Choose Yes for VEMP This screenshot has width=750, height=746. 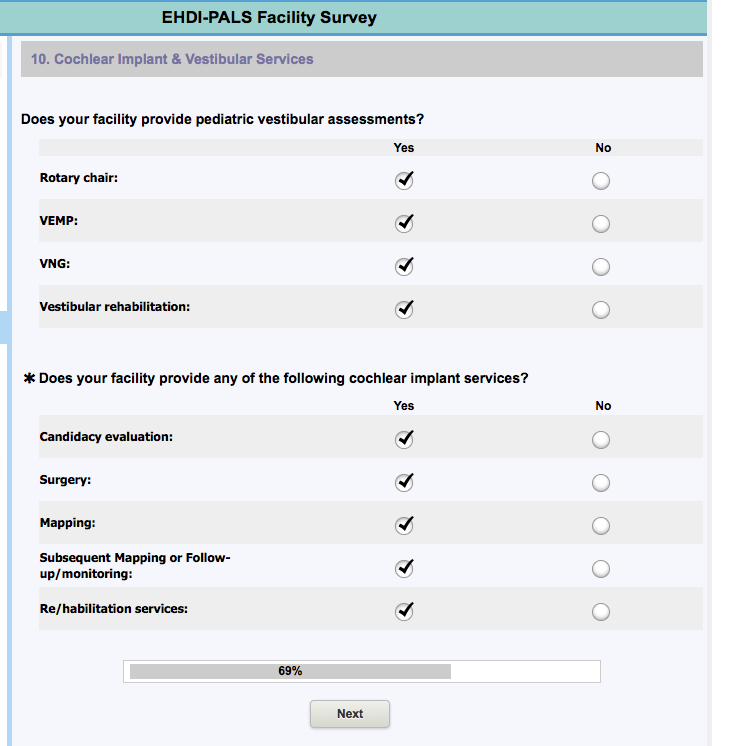click(403, 224)
